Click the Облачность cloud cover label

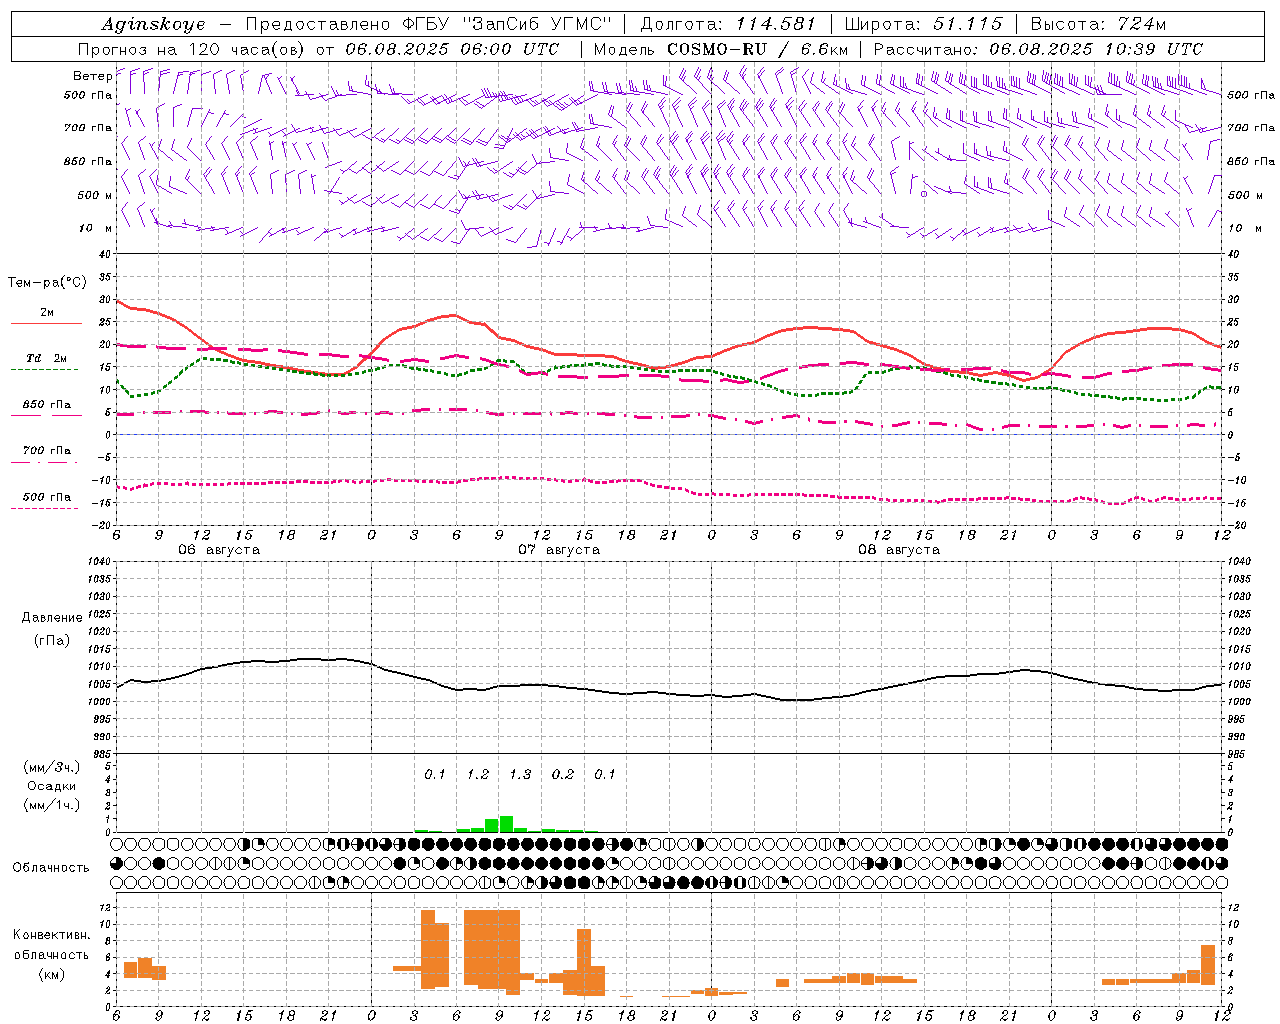click(x=51, y=867)
